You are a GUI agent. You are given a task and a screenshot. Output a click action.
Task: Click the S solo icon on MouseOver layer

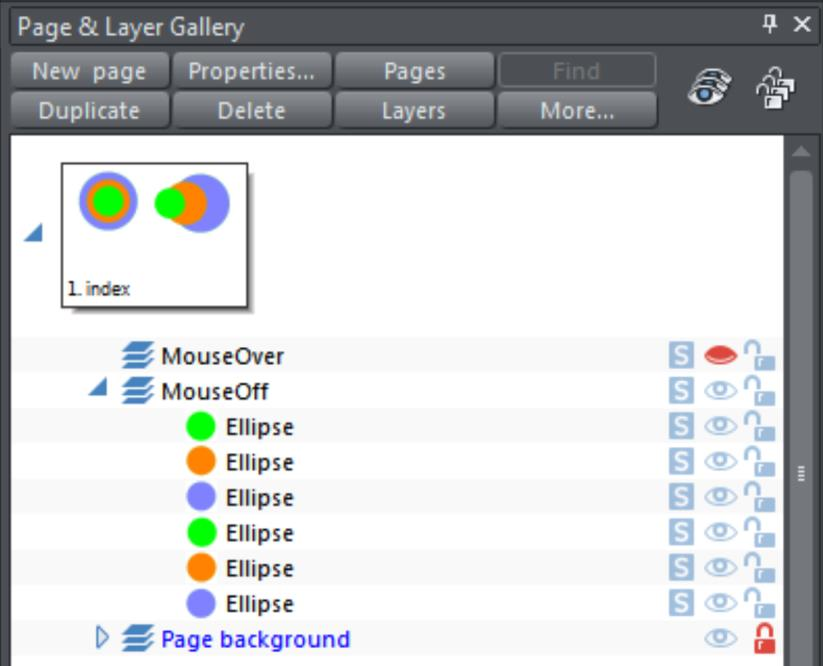681,355
